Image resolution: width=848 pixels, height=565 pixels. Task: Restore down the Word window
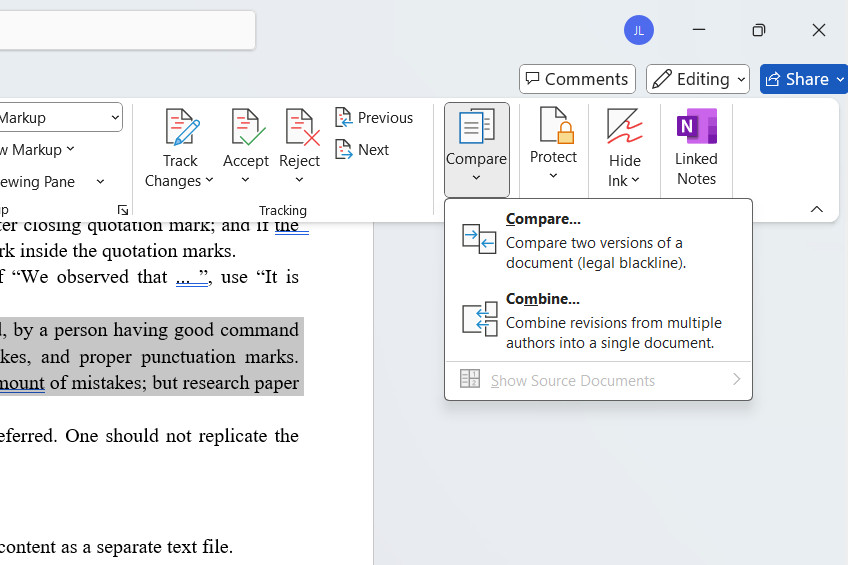(759, 30)
